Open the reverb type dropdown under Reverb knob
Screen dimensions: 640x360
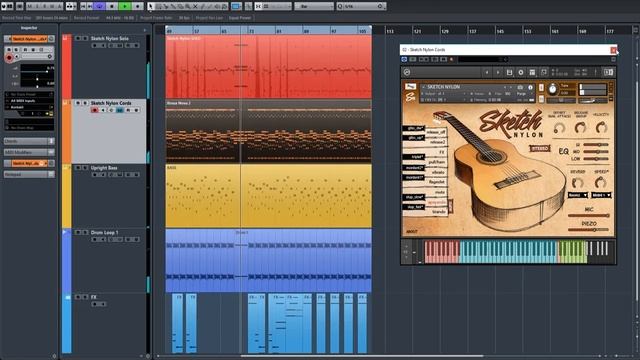pyautogui.click(x=578, y=195)
